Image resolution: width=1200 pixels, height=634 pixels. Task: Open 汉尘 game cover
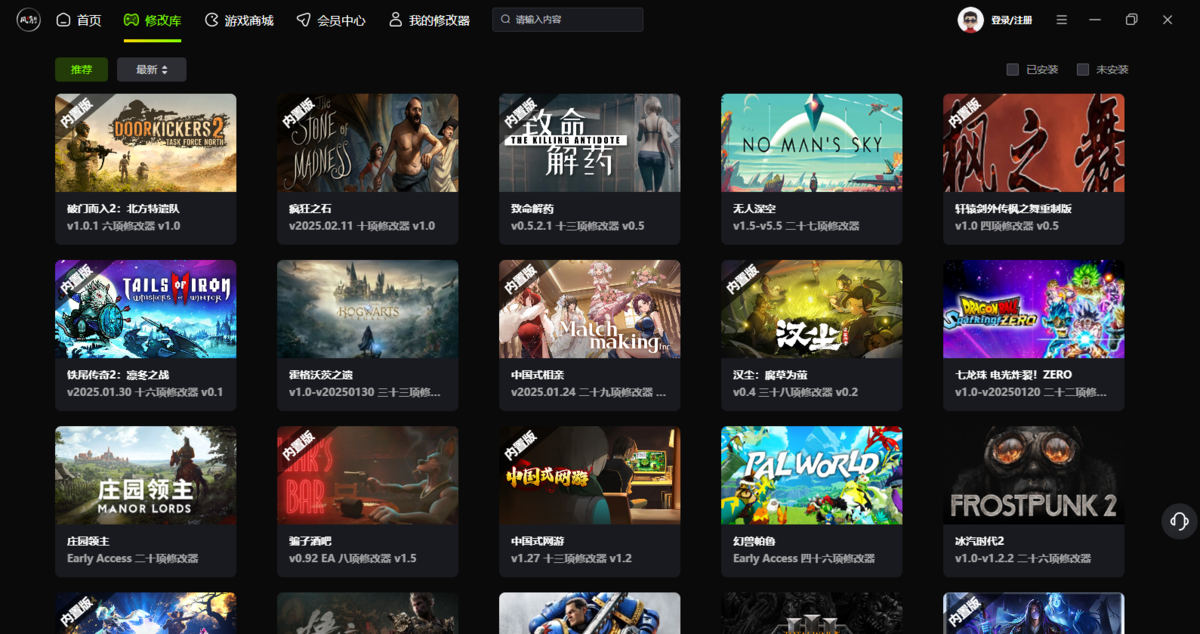coord(812,309)
